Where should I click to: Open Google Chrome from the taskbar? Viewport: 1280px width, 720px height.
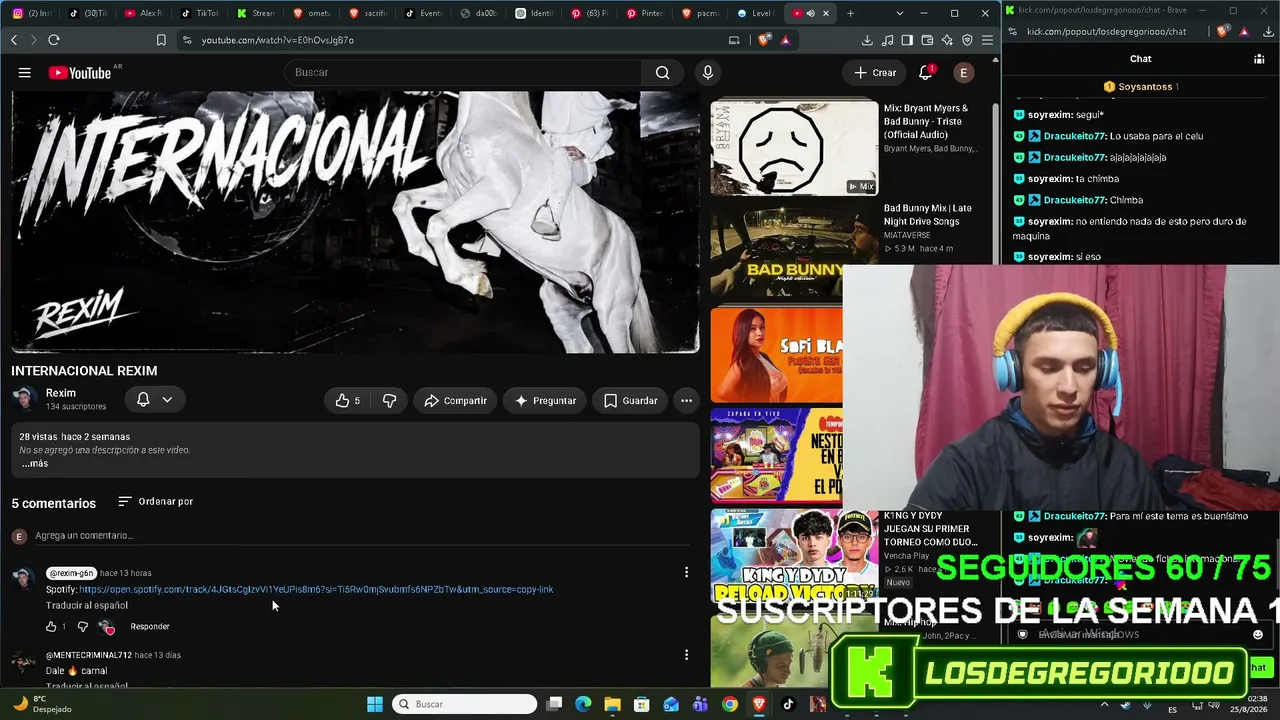pos(730,704)
